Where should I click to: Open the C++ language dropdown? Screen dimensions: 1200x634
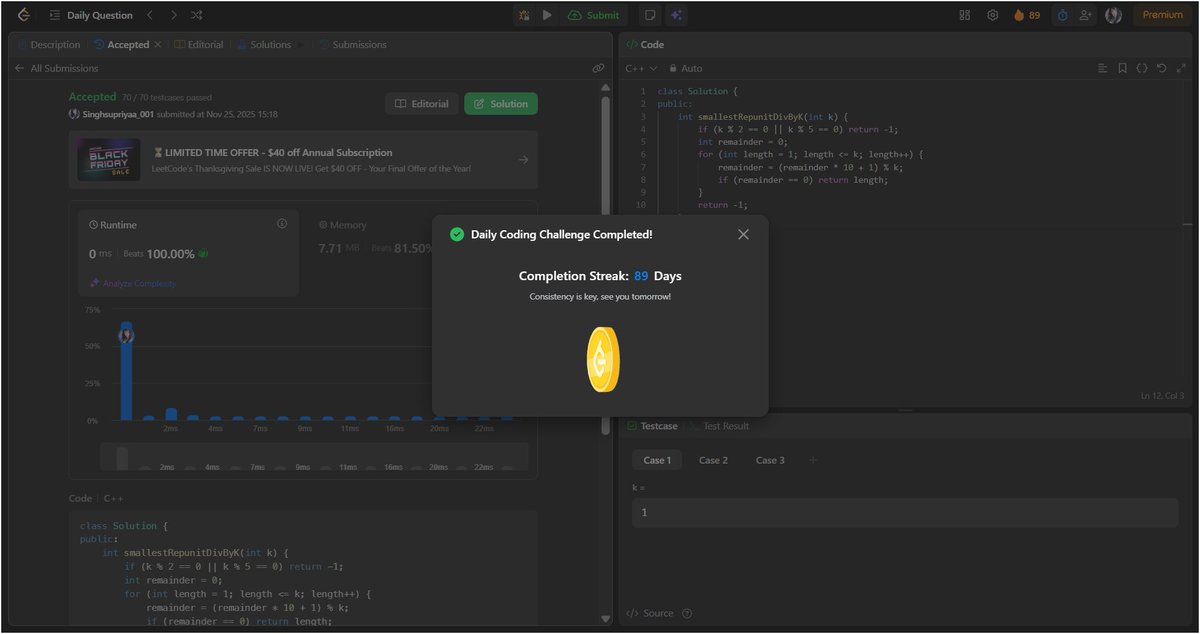[x=638, y=68]
